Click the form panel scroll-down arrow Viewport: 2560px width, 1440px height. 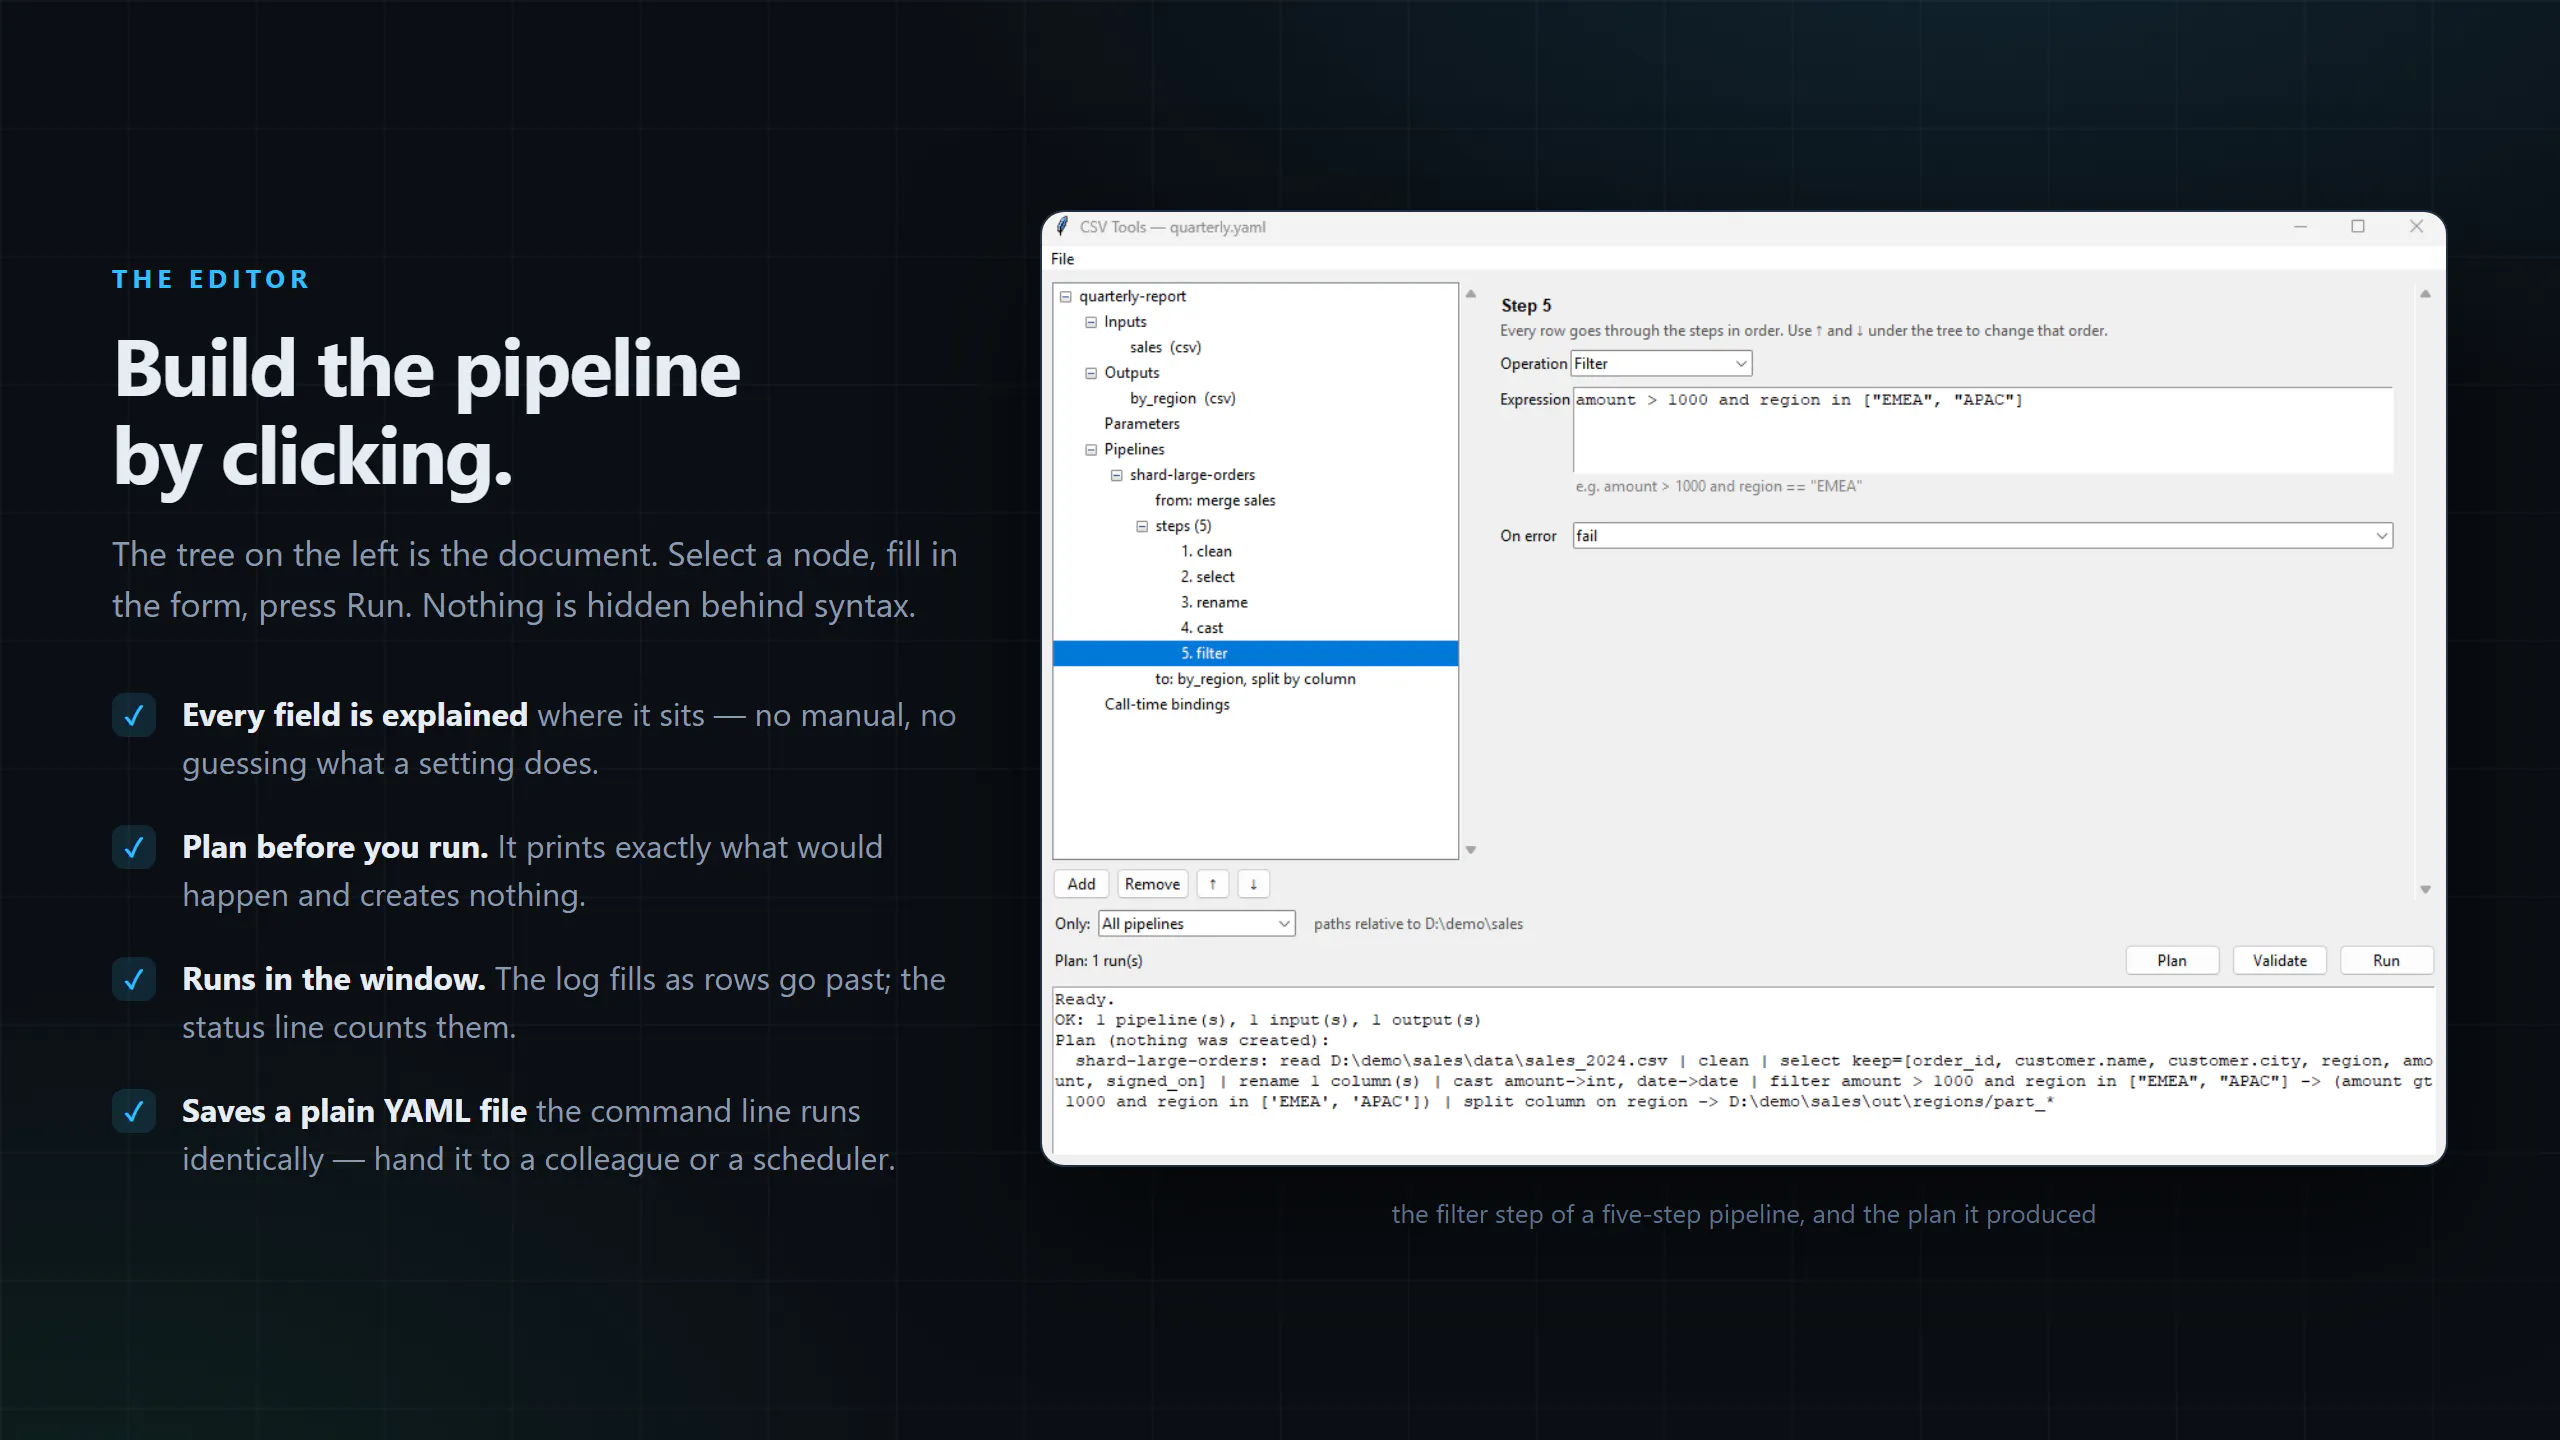pyautogui.click(x=2425, y=889)
